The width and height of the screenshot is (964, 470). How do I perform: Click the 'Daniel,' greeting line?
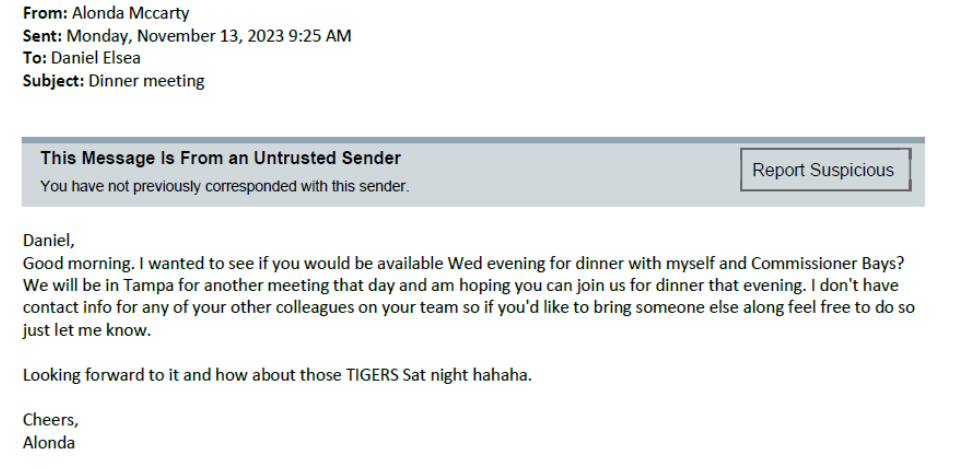49,241
